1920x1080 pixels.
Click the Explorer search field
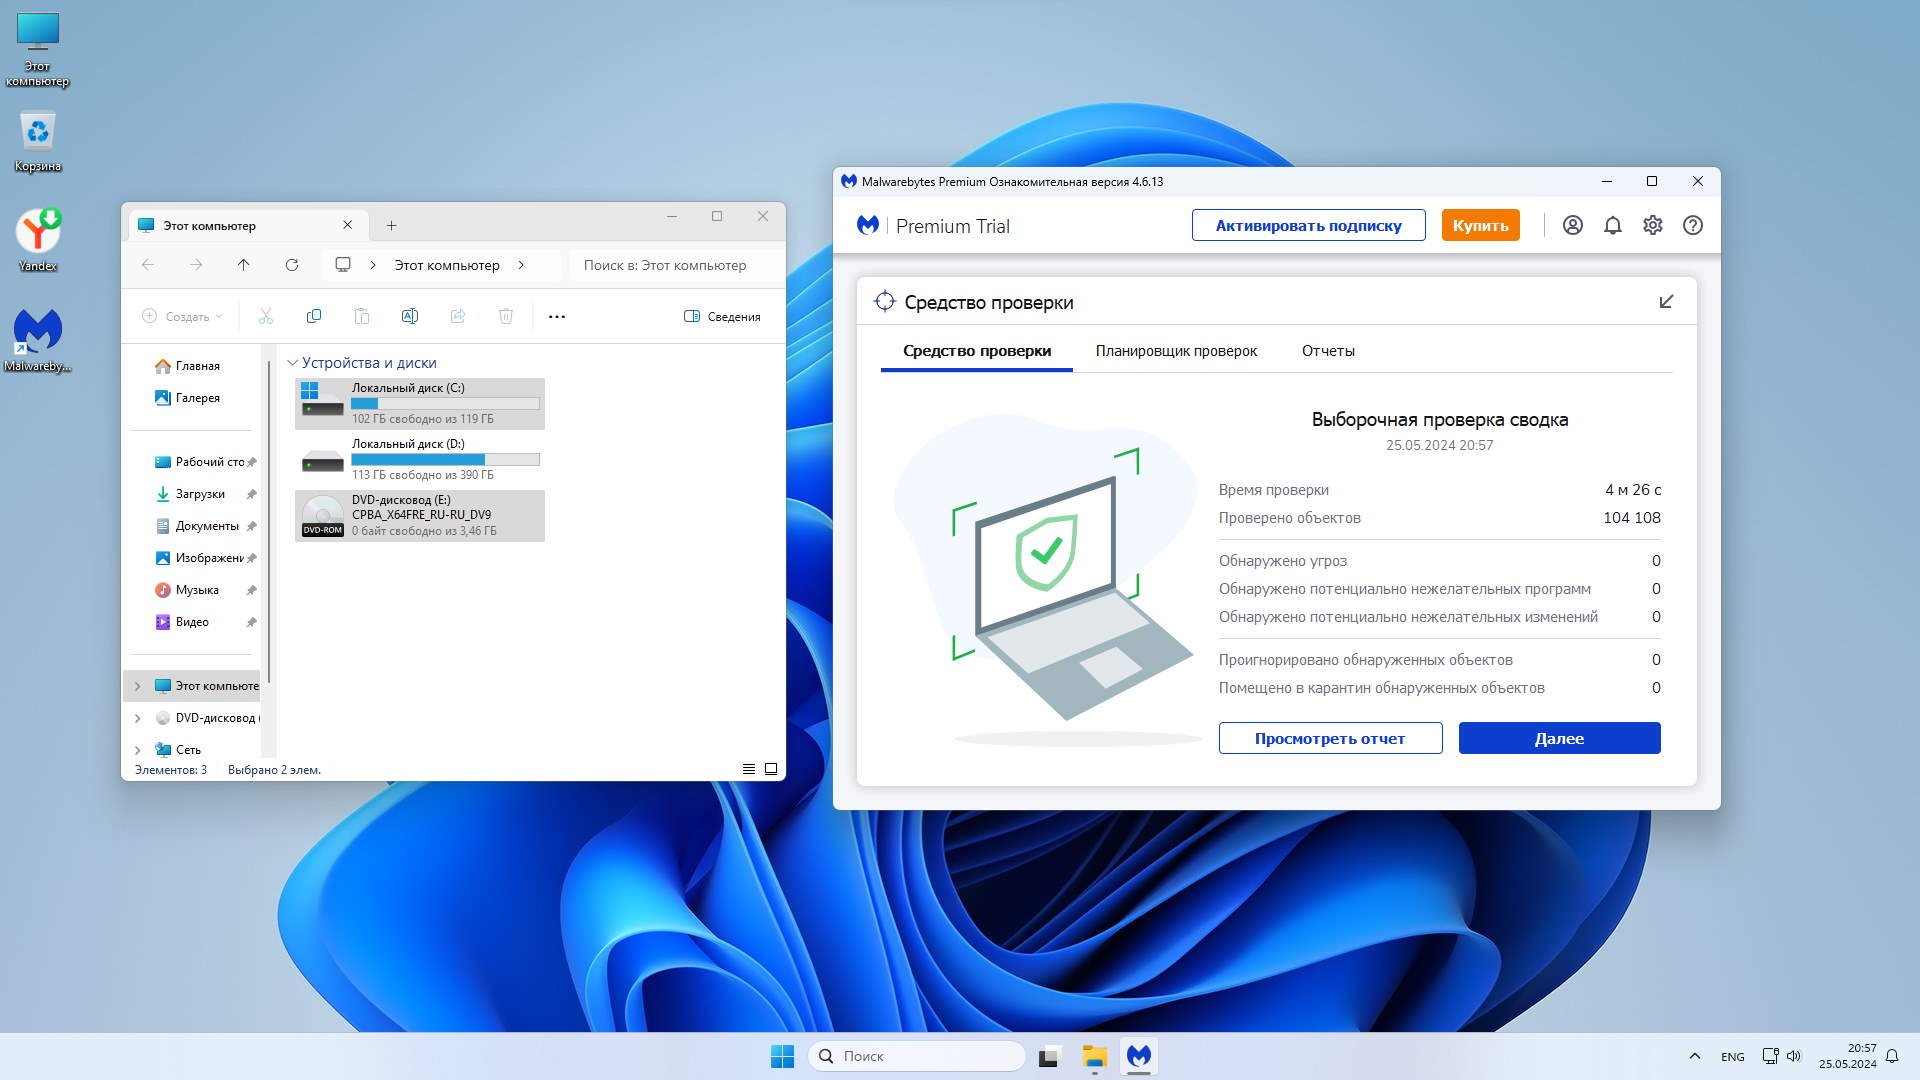pyautogui.click(x=670, y=265)
